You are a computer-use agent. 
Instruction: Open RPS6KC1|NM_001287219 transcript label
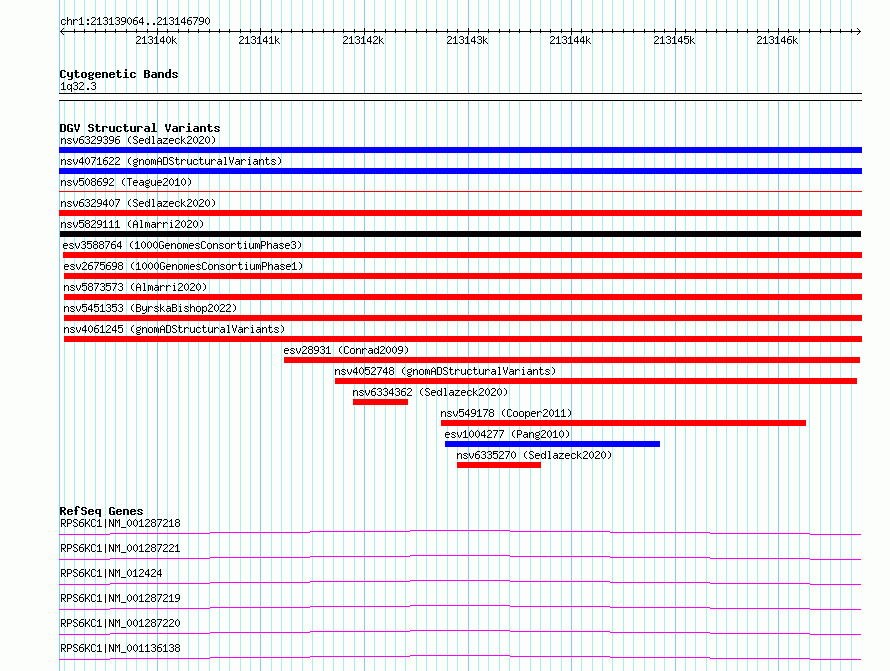tap(120, 598)
